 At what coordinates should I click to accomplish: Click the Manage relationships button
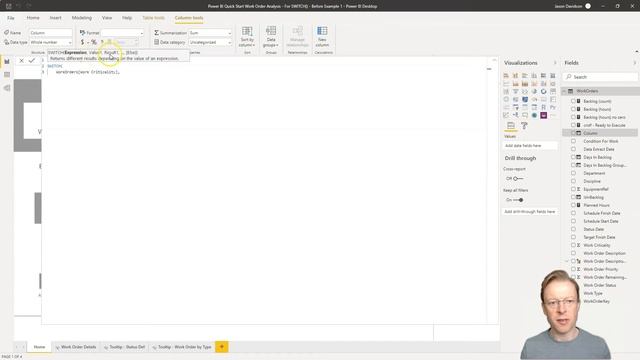(298, 37)
